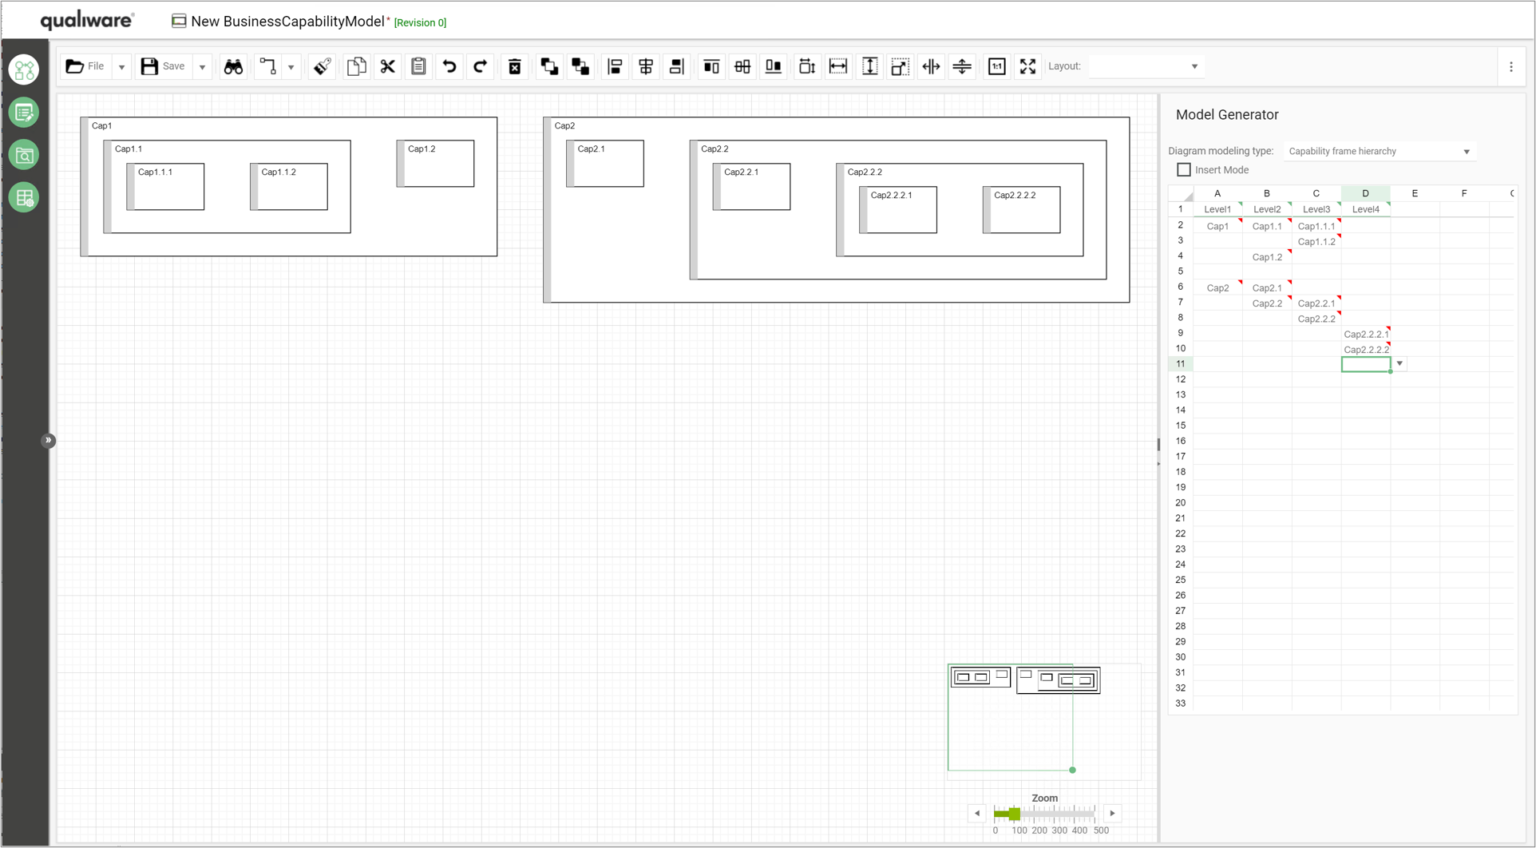Image resolution: width=1536 pixels, height=848 pixels.
Task: Expand the Save button dropdown arrow
Action: (x=203, y=66)
